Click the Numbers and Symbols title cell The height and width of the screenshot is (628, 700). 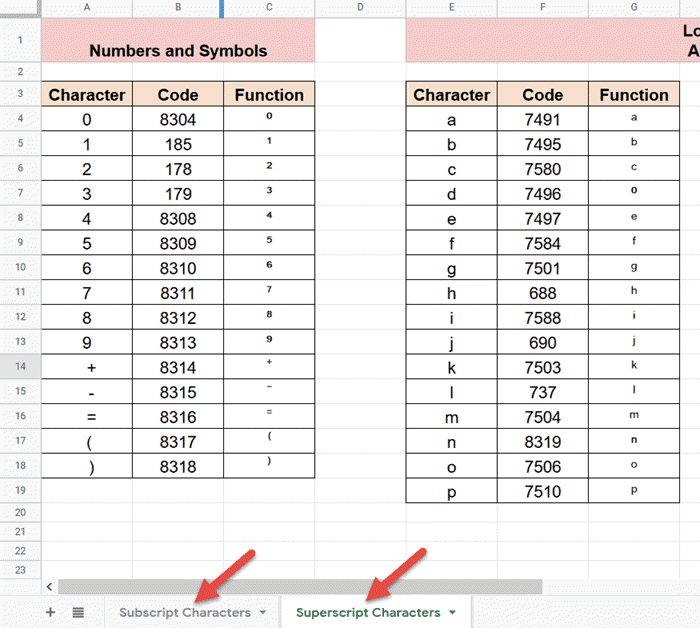(x=178, y=40)
